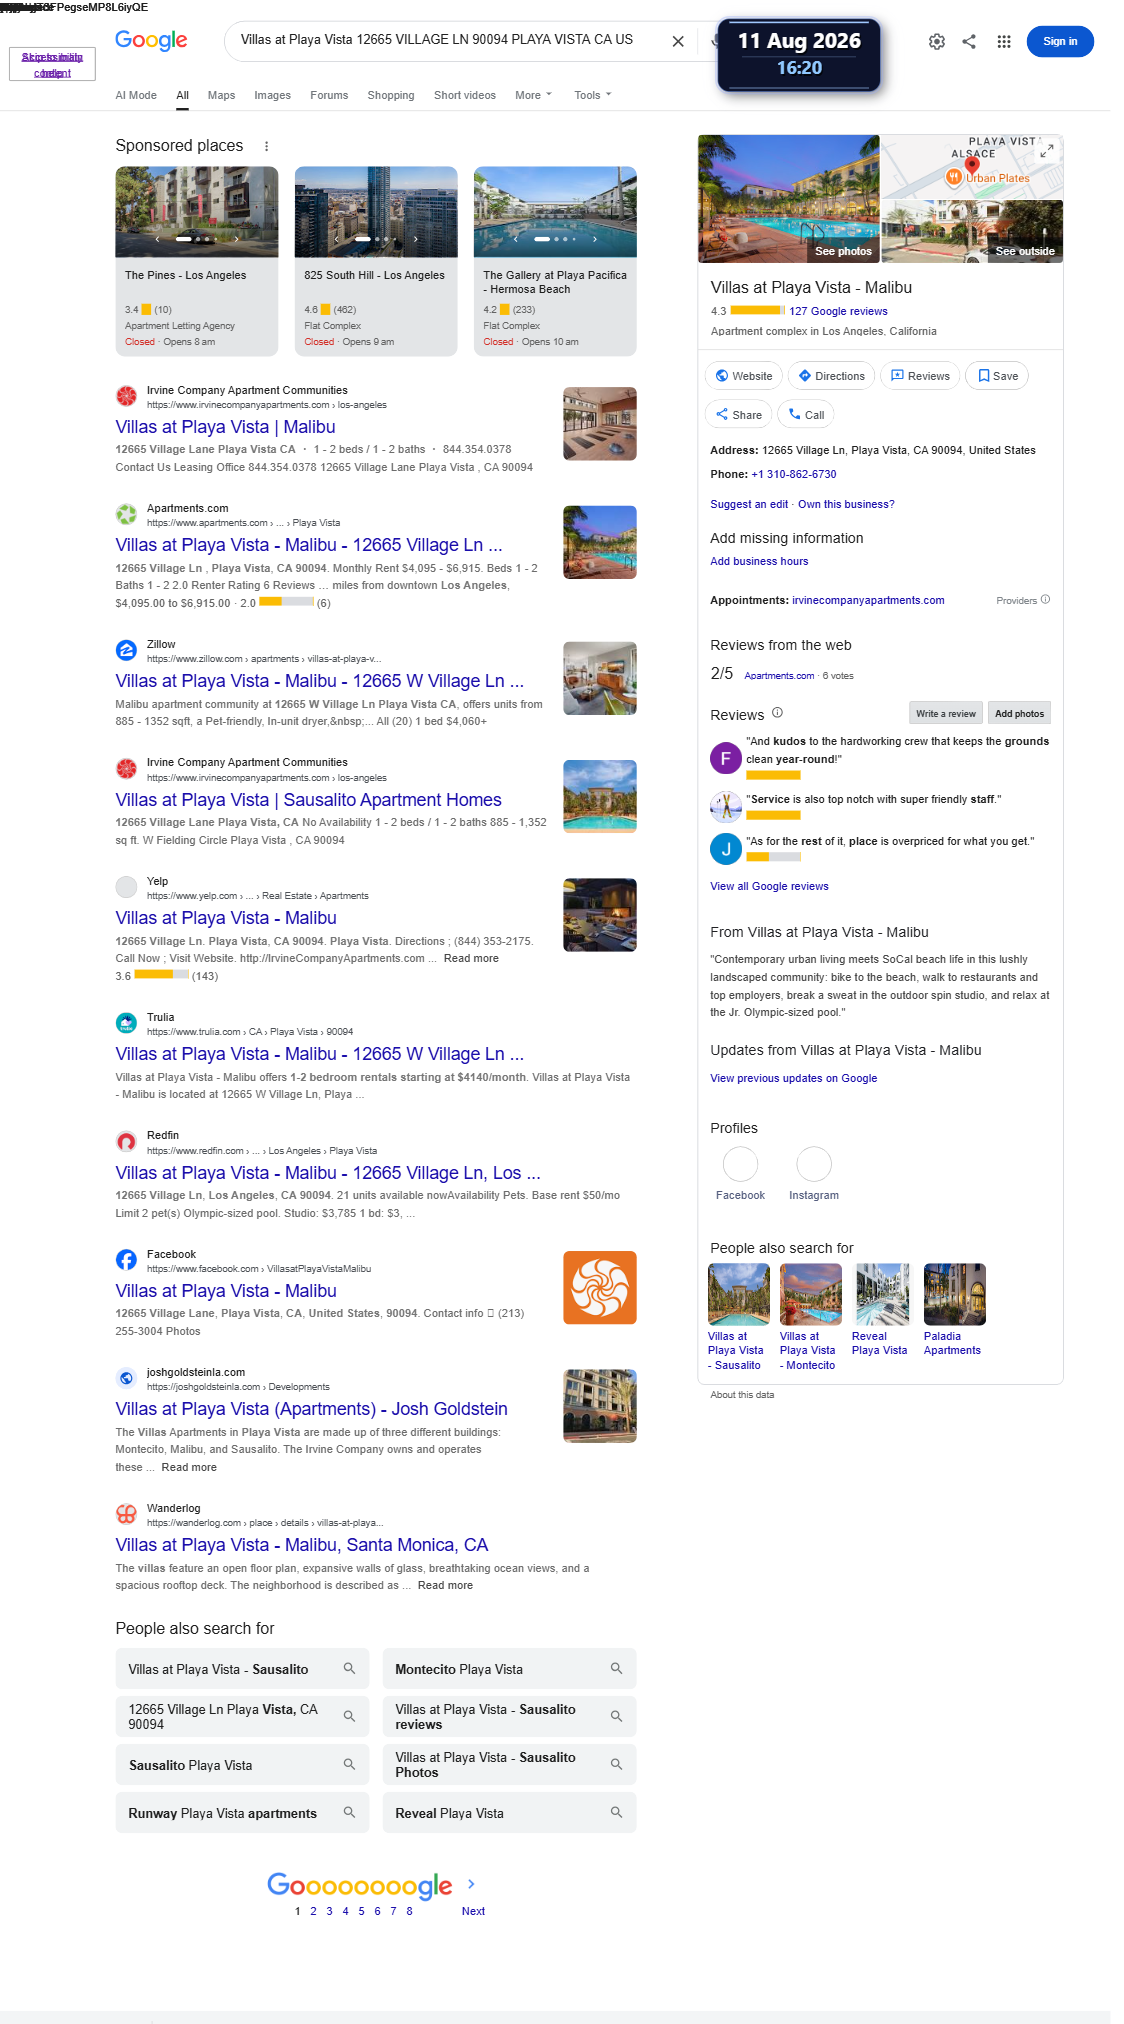Click the Sign in button
This screenshot has height=2024, width=1124.
pyautogui.click(x=1060, y=41)
